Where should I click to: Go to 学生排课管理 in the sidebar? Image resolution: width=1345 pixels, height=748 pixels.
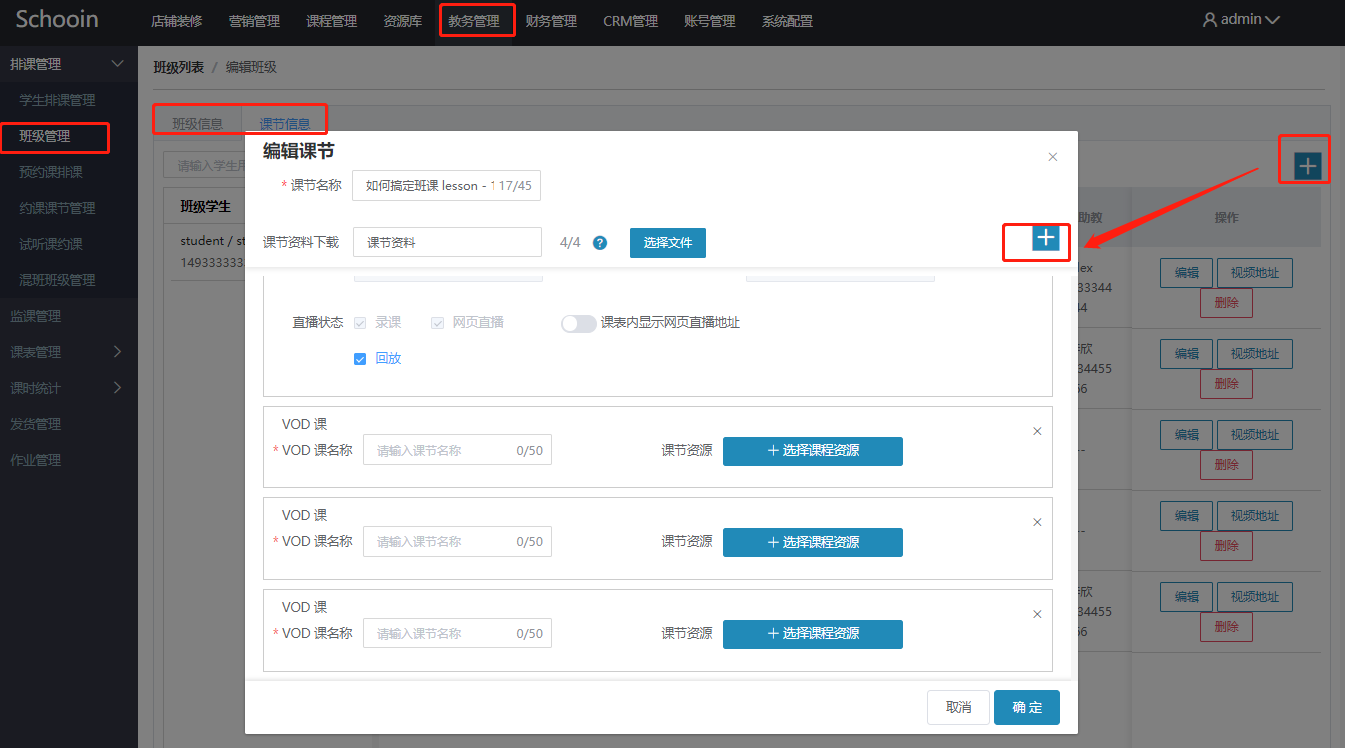point(57,100)
